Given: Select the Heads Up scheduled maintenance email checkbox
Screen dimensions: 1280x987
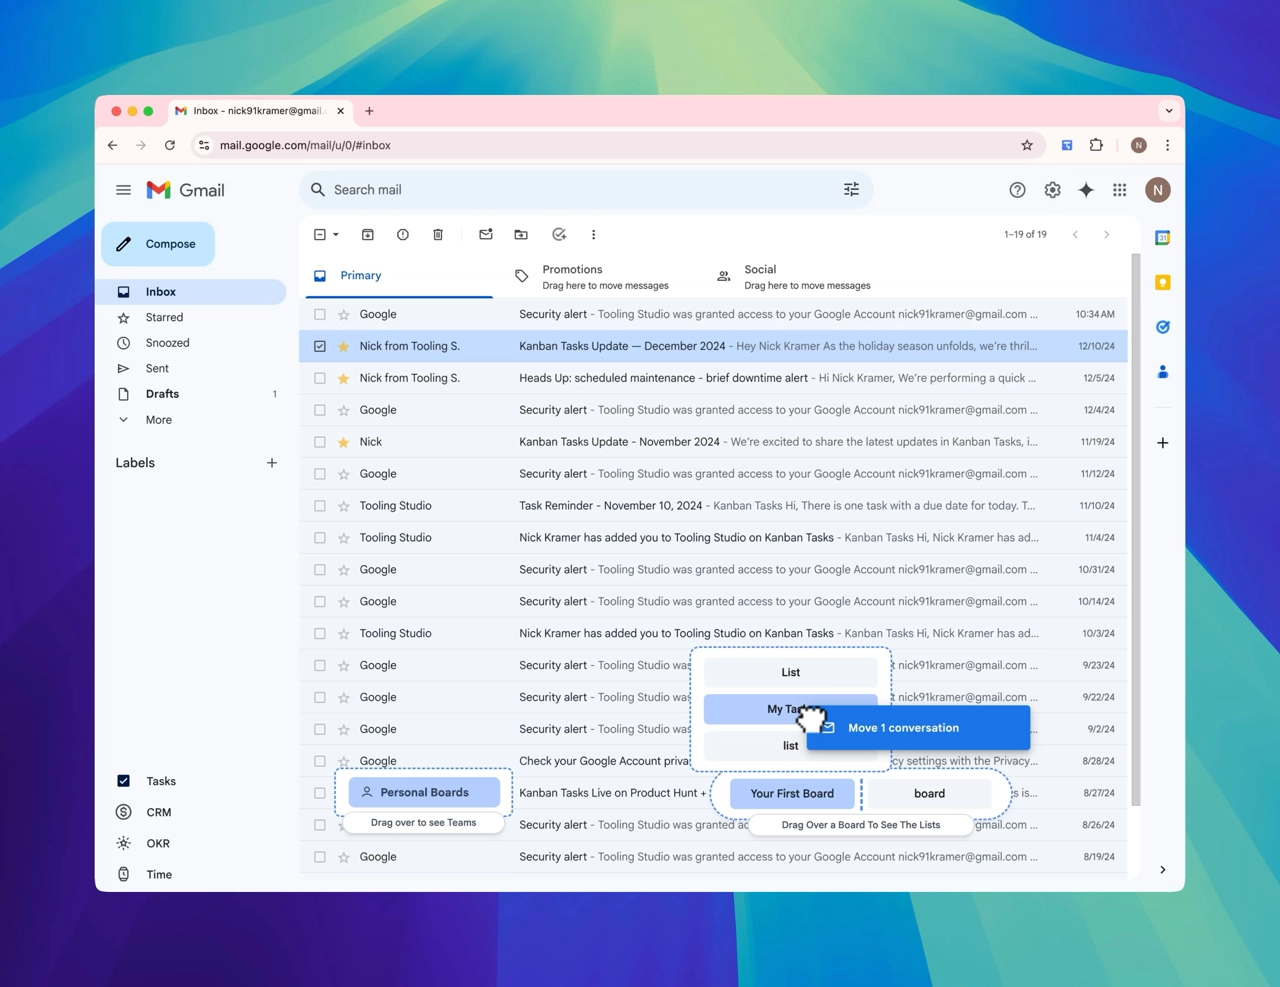Looking at the screenshot, I should pyautogui.click(x=320, y=378).
